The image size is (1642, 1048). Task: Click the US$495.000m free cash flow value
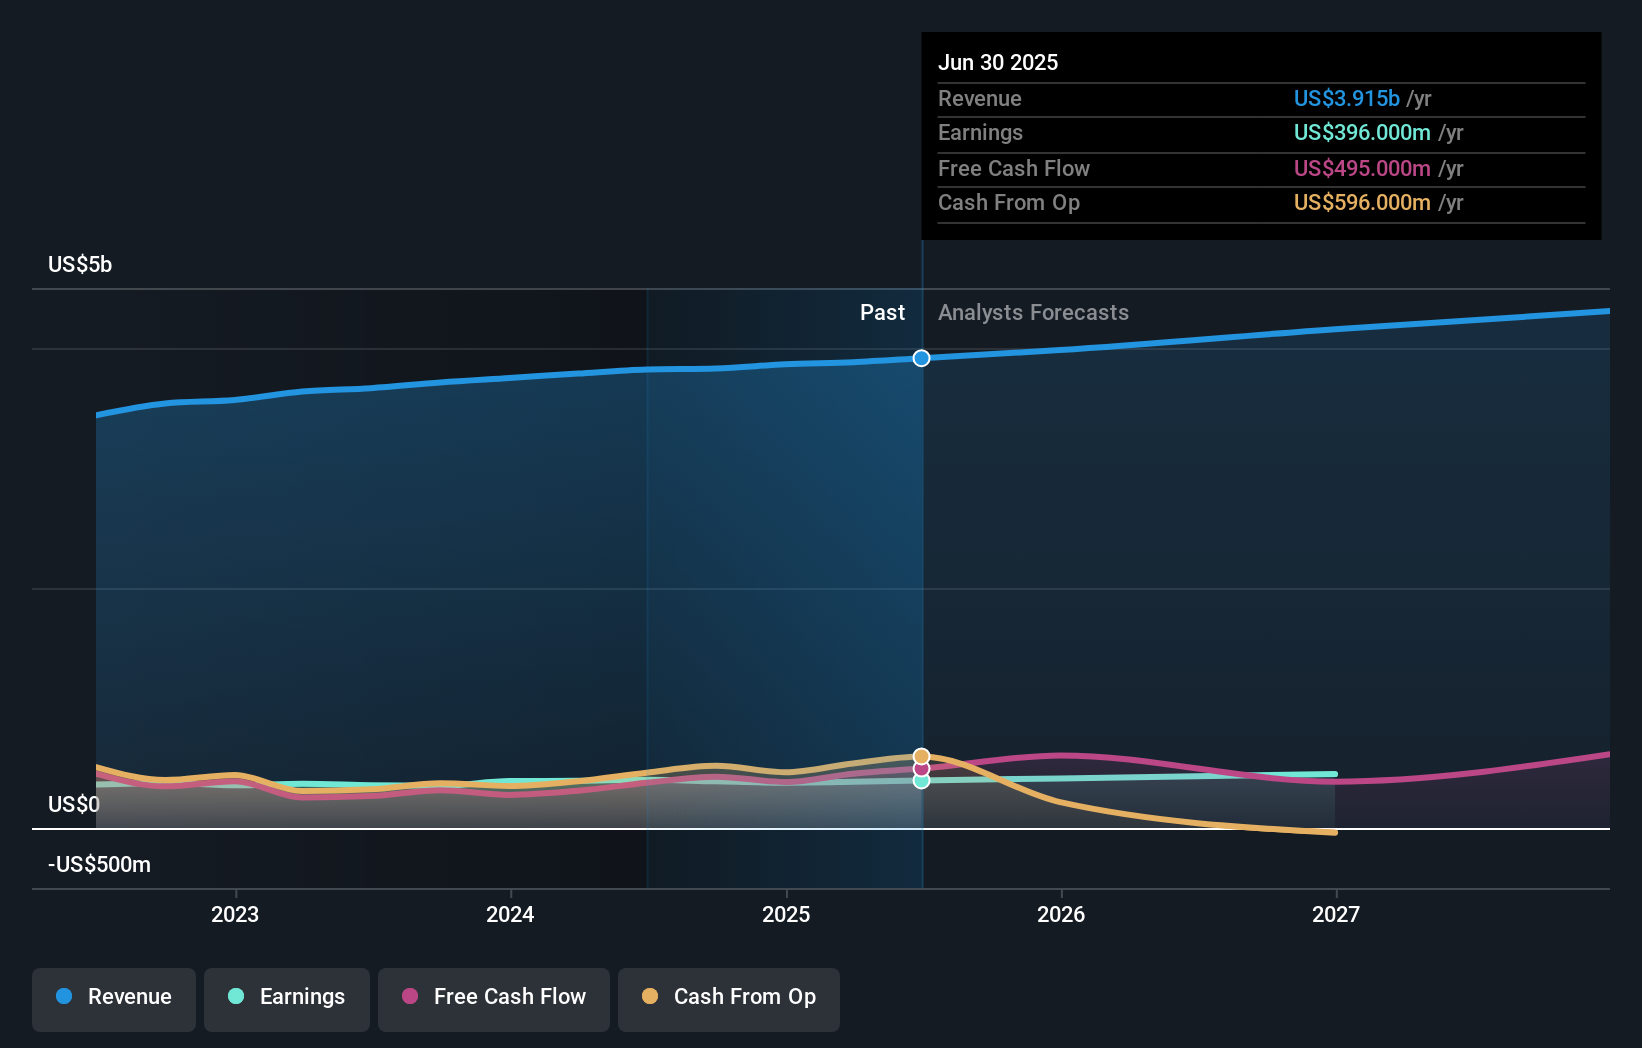pyautogui.click(x=1362, y=168)
